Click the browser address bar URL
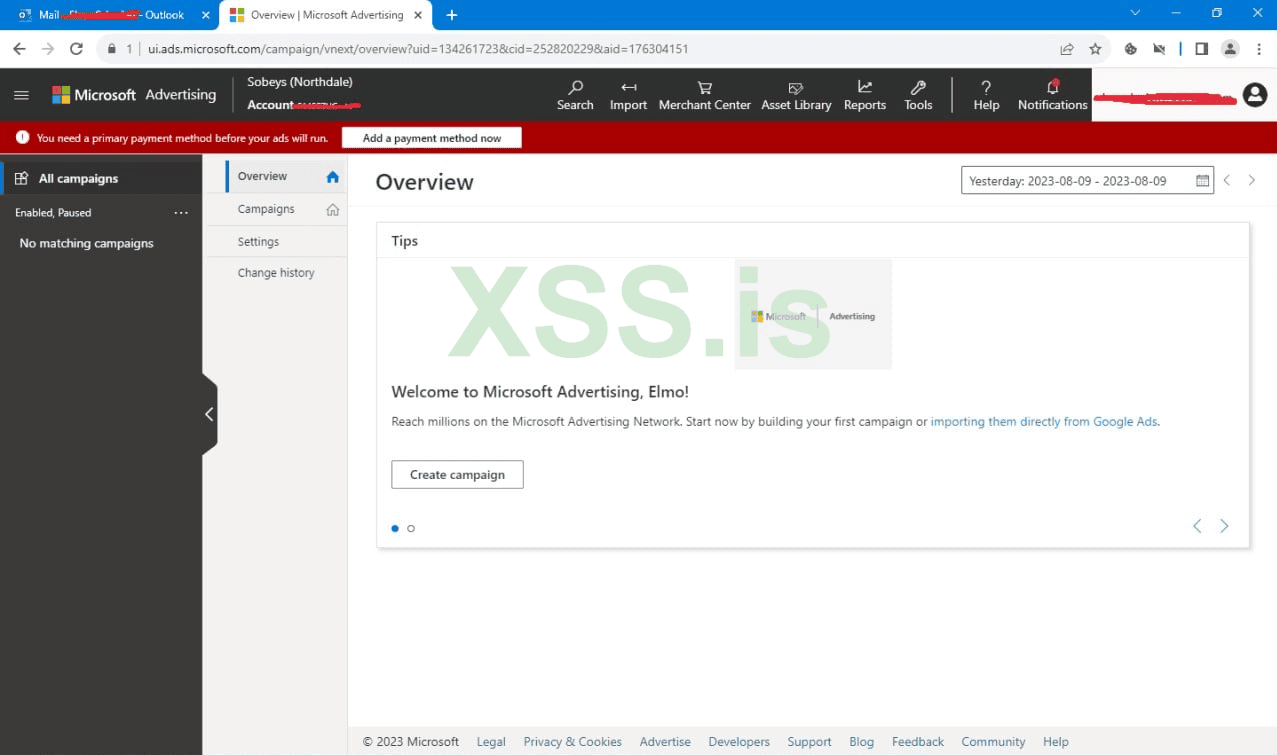The image size is (1277, 755). click(418, 48)
